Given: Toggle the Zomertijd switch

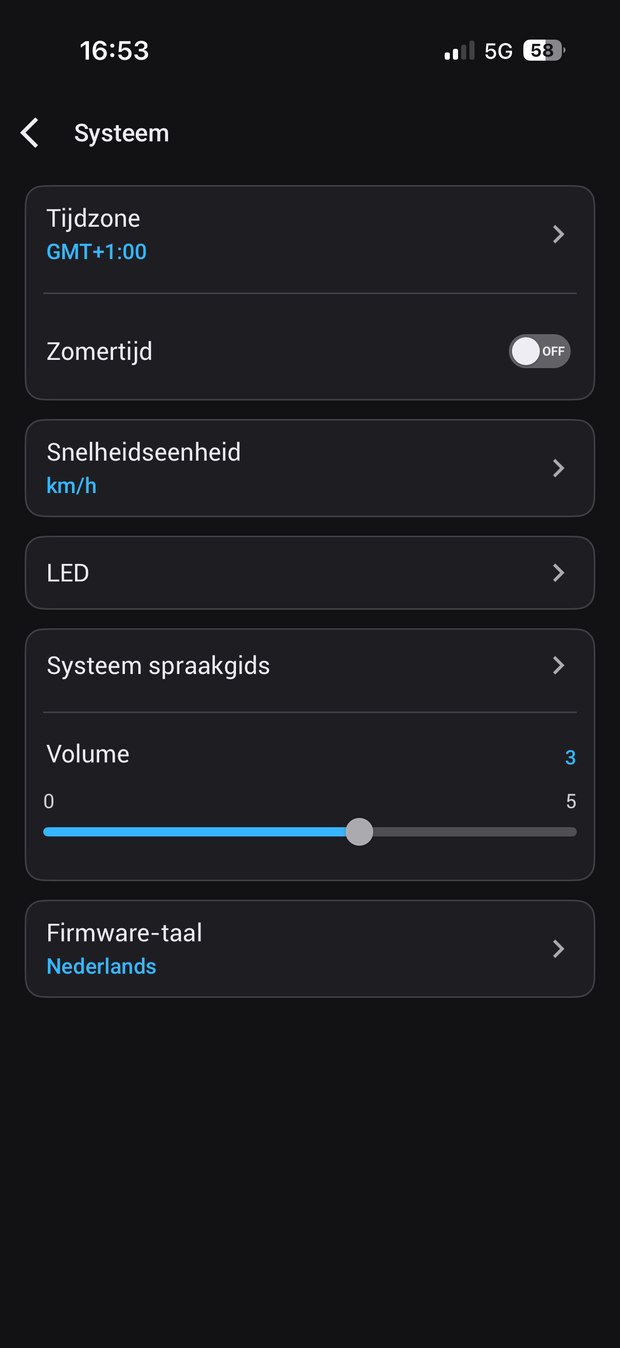Looking at the screenshot, I should click(539, 351).
